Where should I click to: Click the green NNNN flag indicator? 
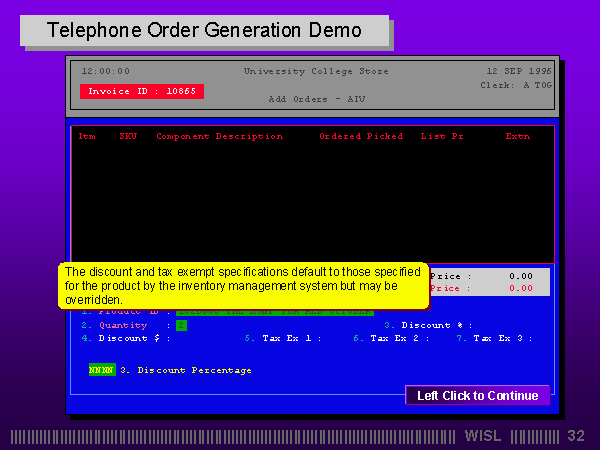pyautogui.click(x=101, y=370)
